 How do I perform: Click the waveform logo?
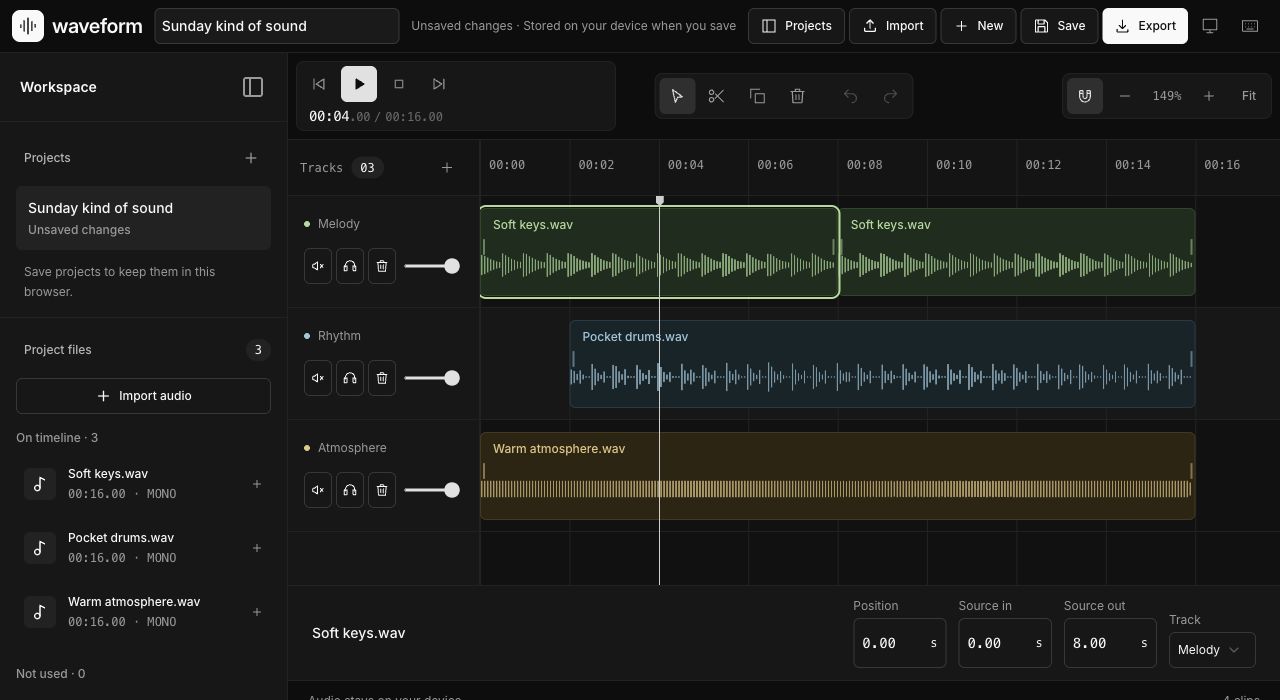tap(77, 26)
